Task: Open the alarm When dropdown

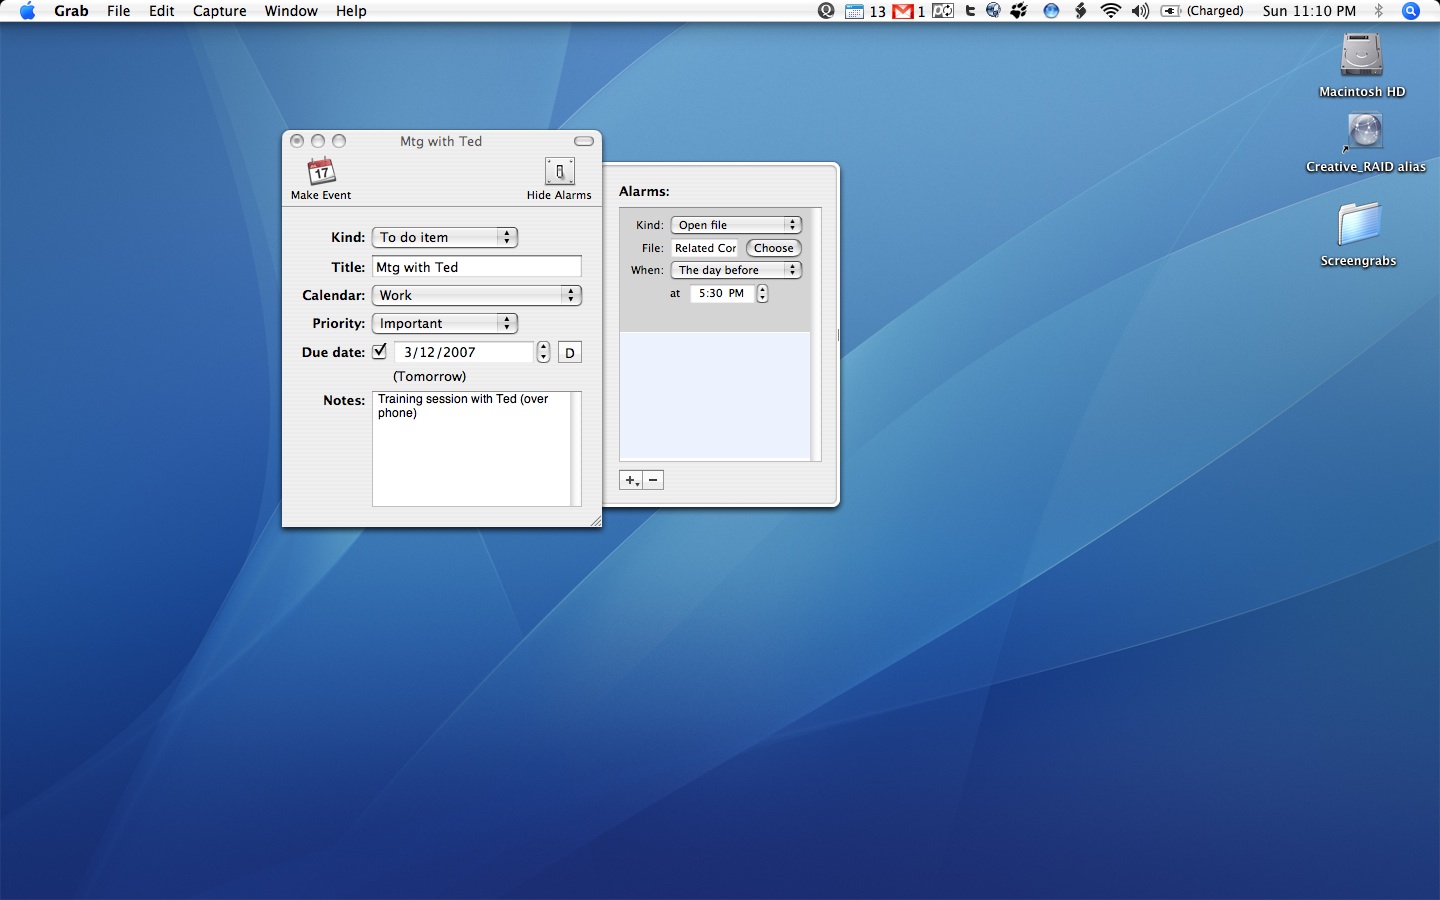Action: (x=736, y=270)
